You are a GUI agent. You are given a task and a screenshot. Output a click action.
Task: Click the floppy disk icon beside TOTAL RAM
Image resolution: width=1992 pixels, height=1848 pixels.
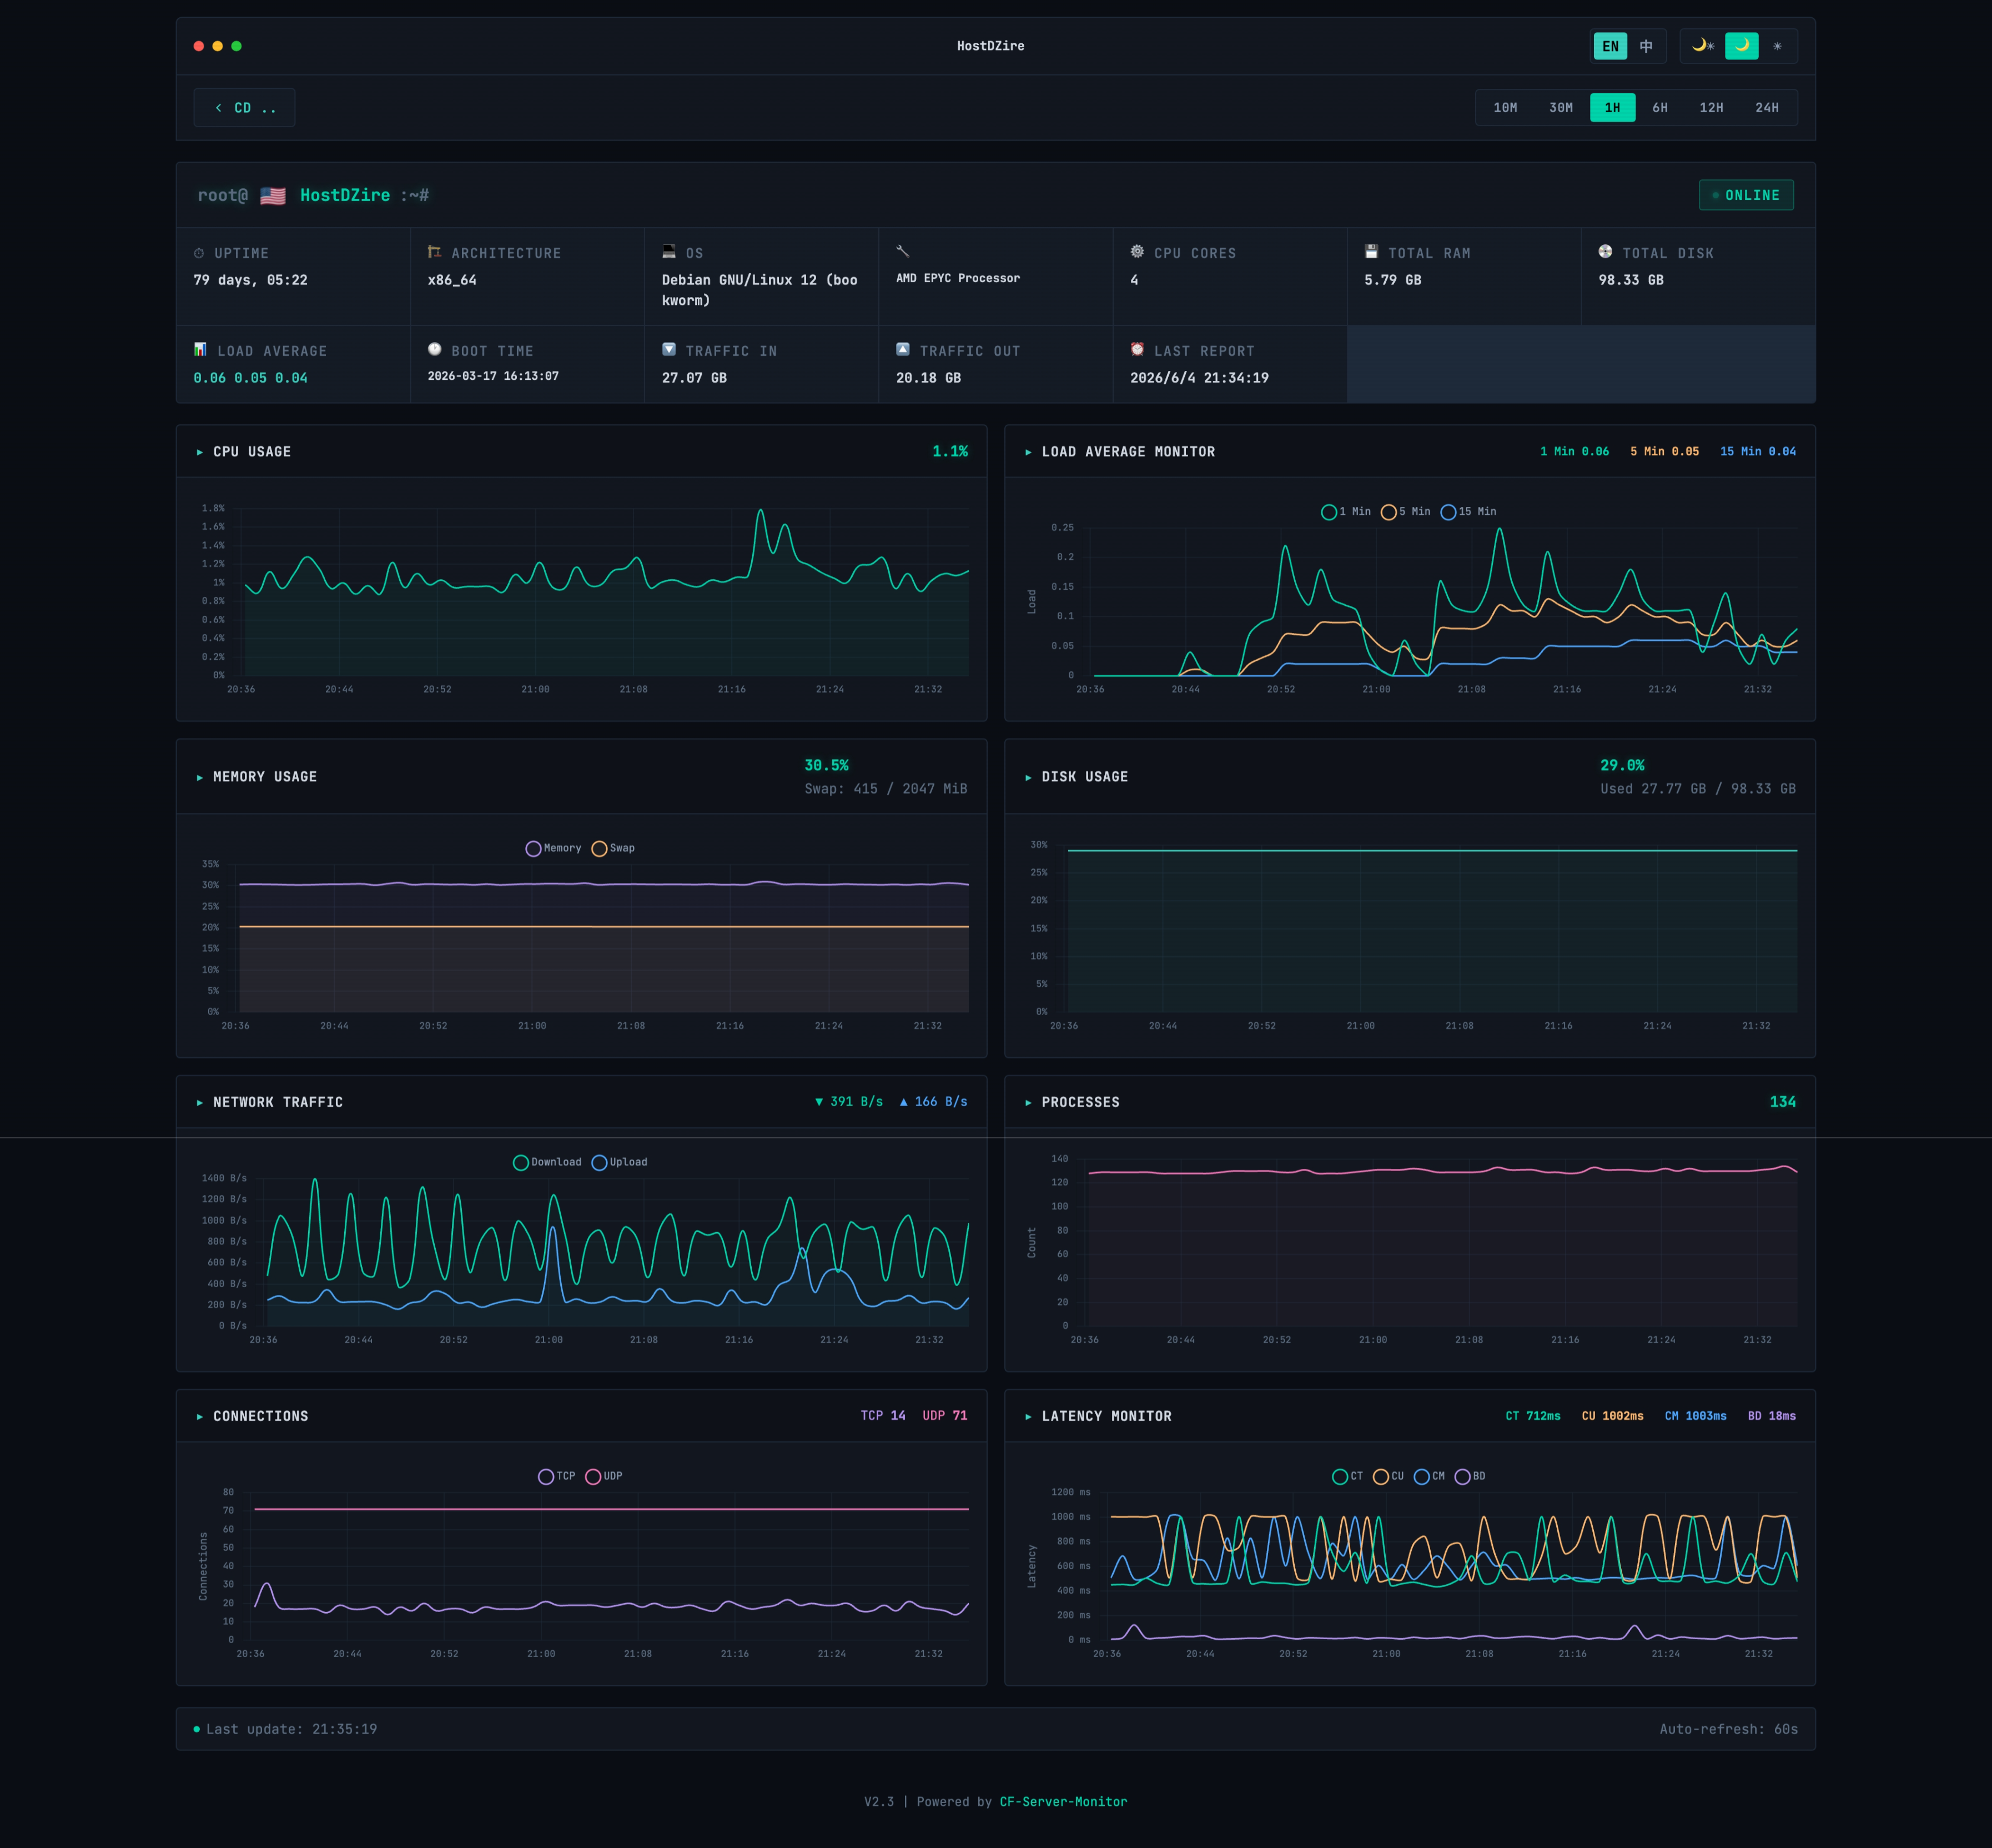click(1371, 252)
